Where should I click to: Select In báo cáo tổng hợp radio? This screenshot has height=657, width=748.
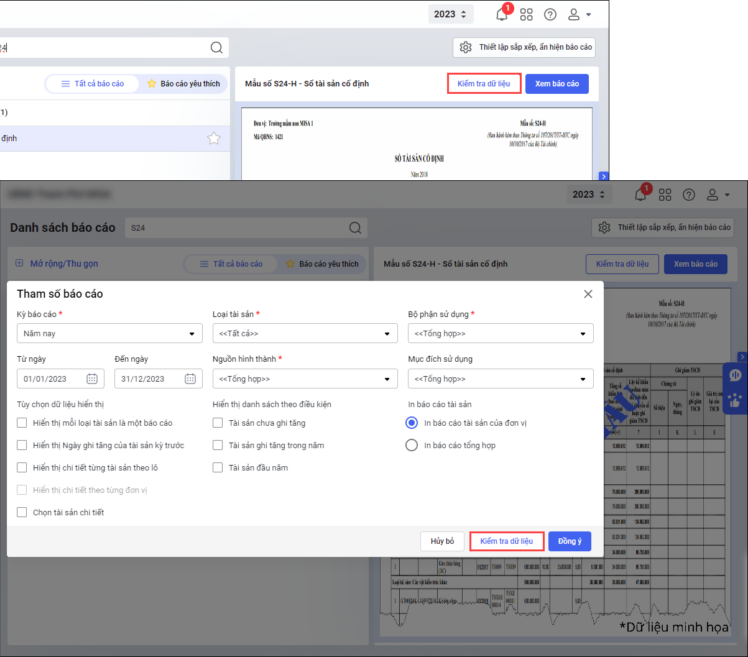click(412, 445)
